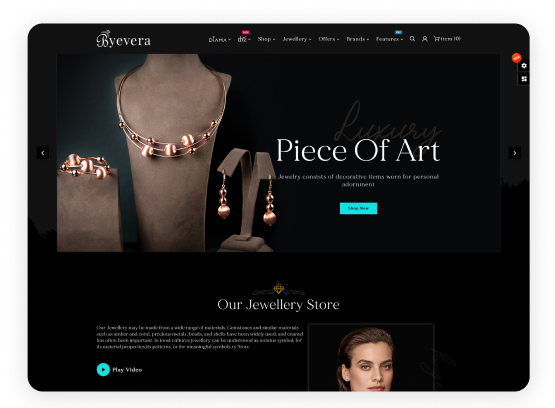Click the gold diamond ornament above heading
This screenshot has width=555, height=408.
279,289
